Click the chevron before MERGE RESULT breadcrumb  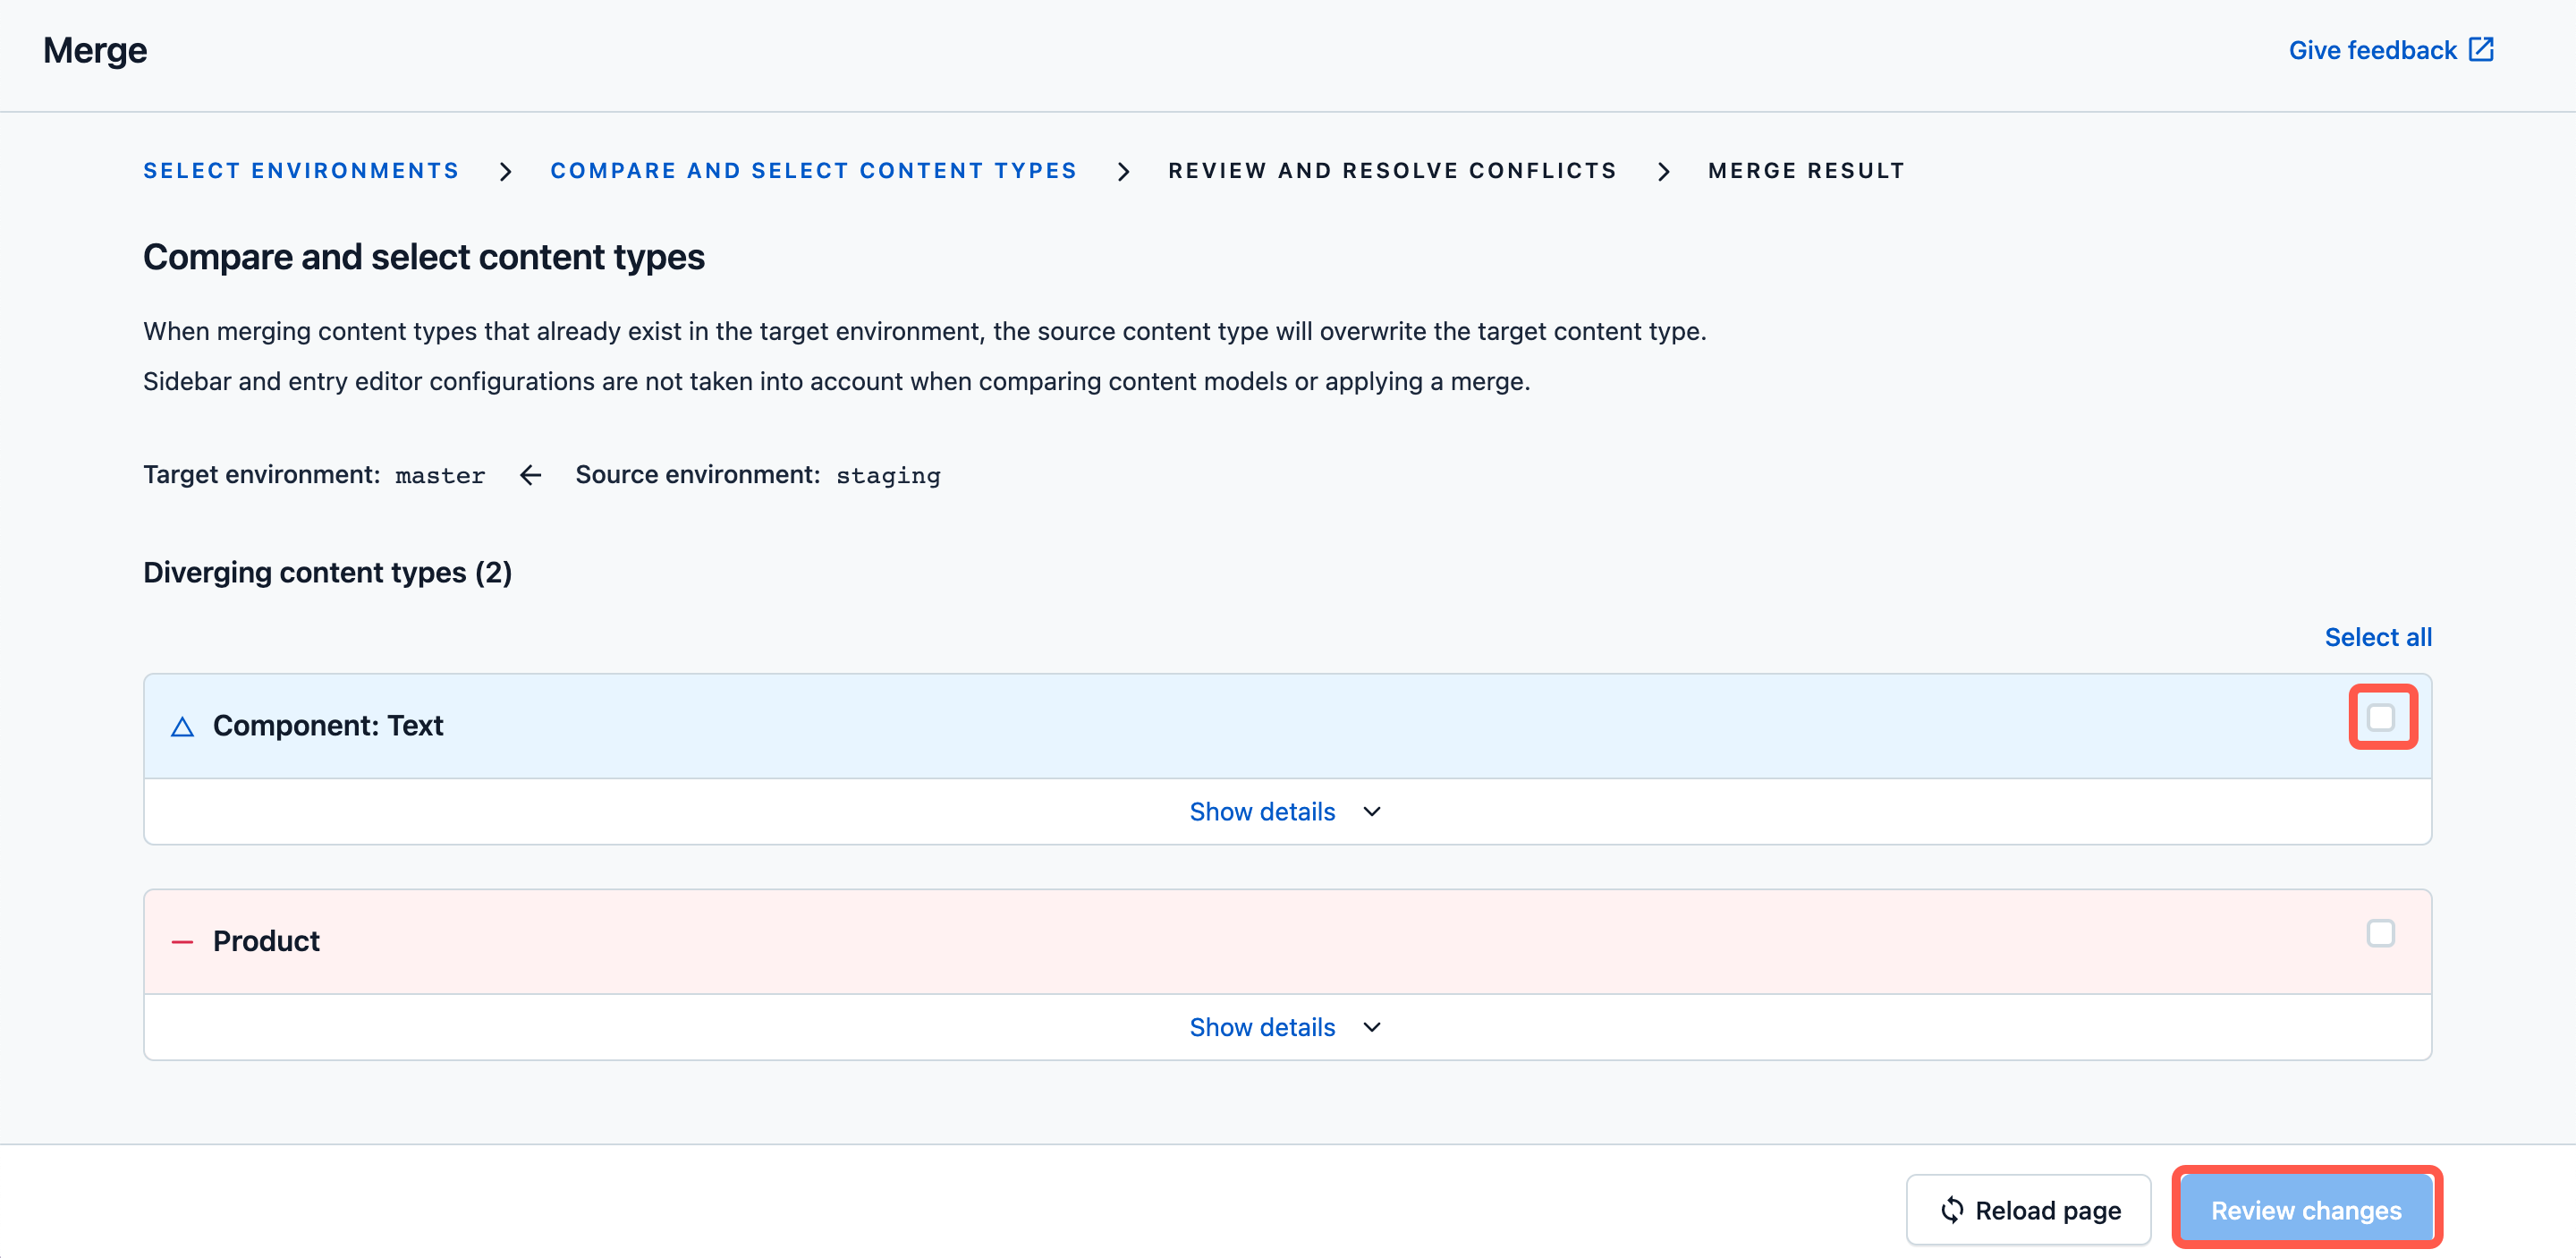point(1664,171)
